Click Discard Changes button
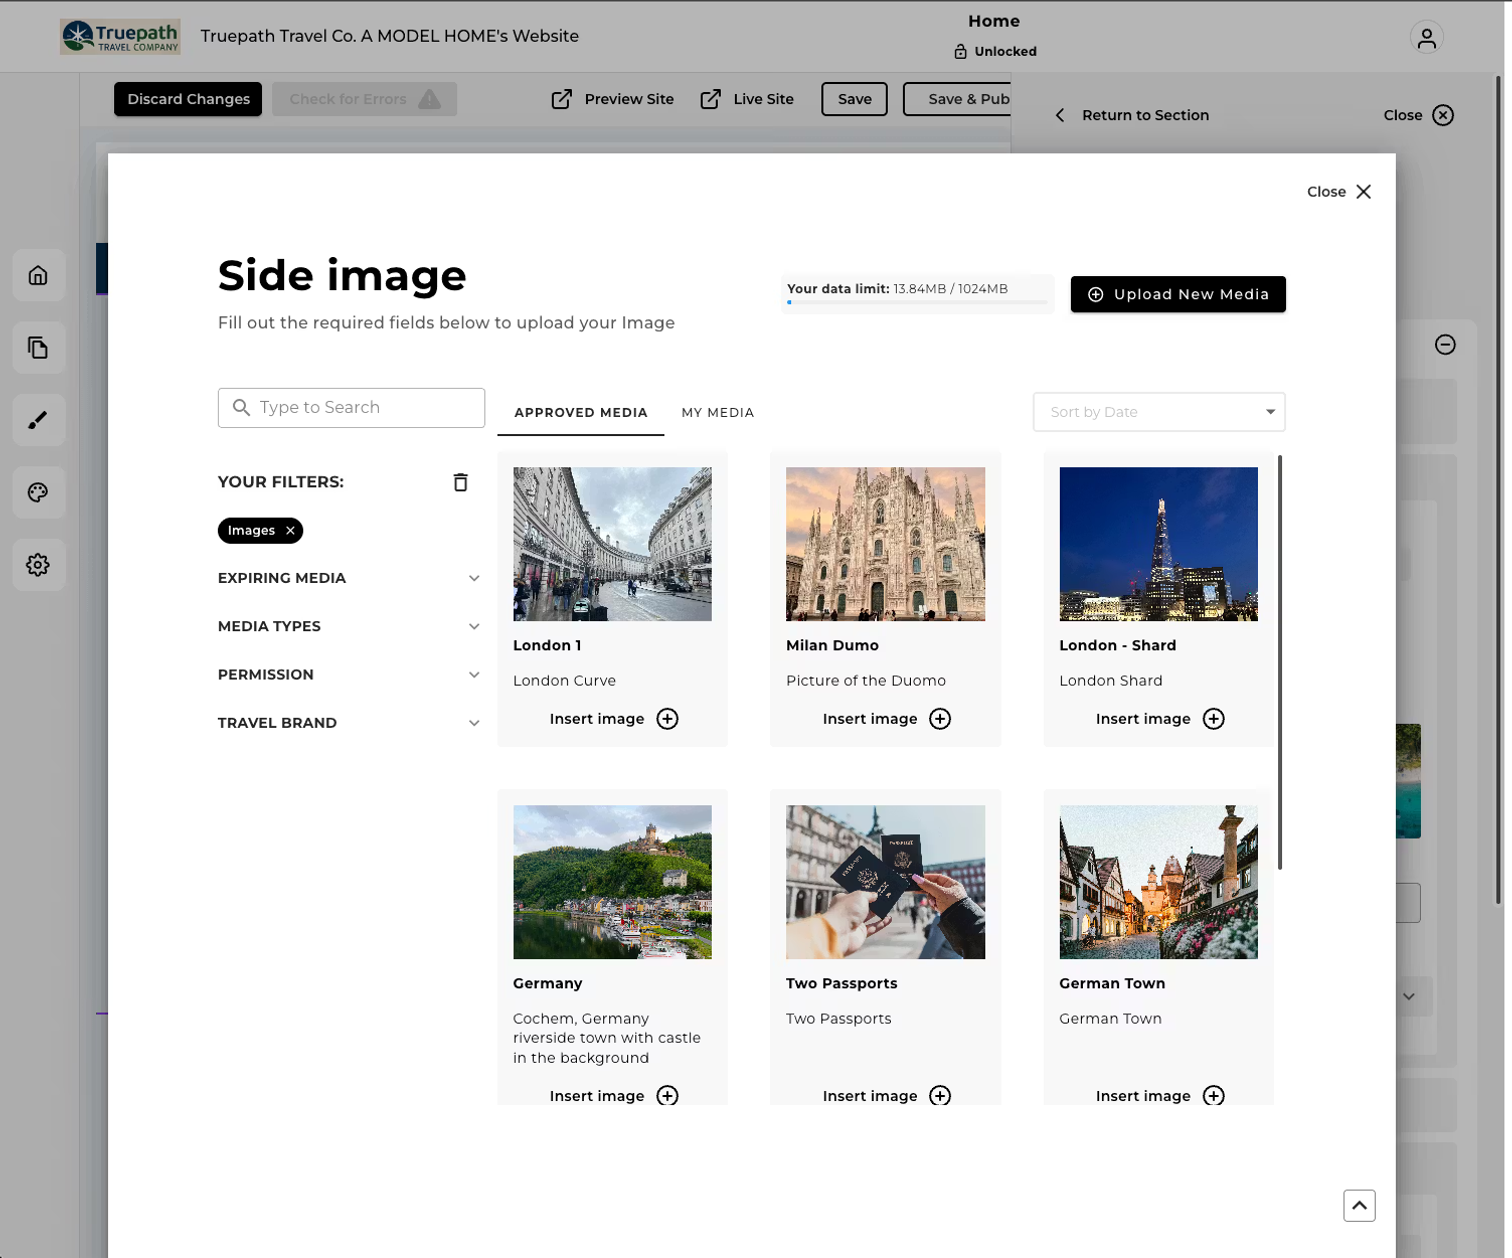 [188, 99]
